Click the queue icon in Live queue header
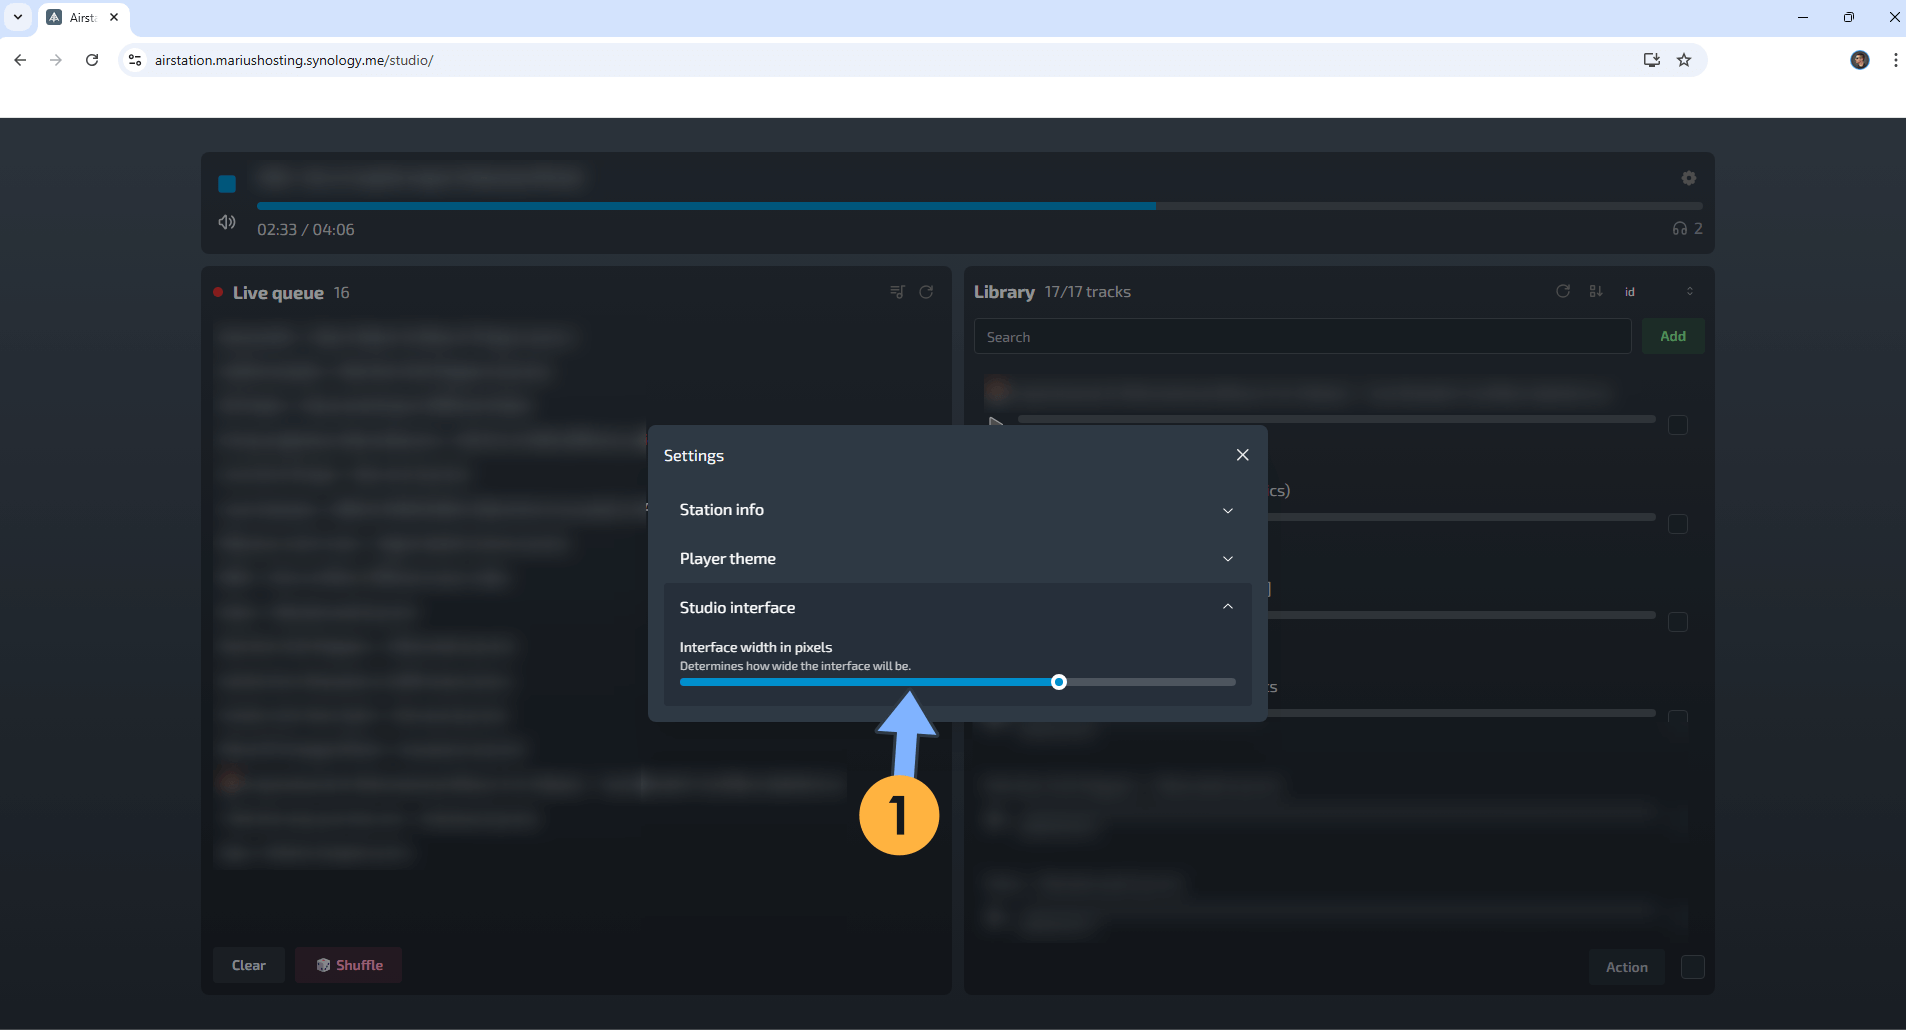1906x1030 pixels. (x=897, y=291)
